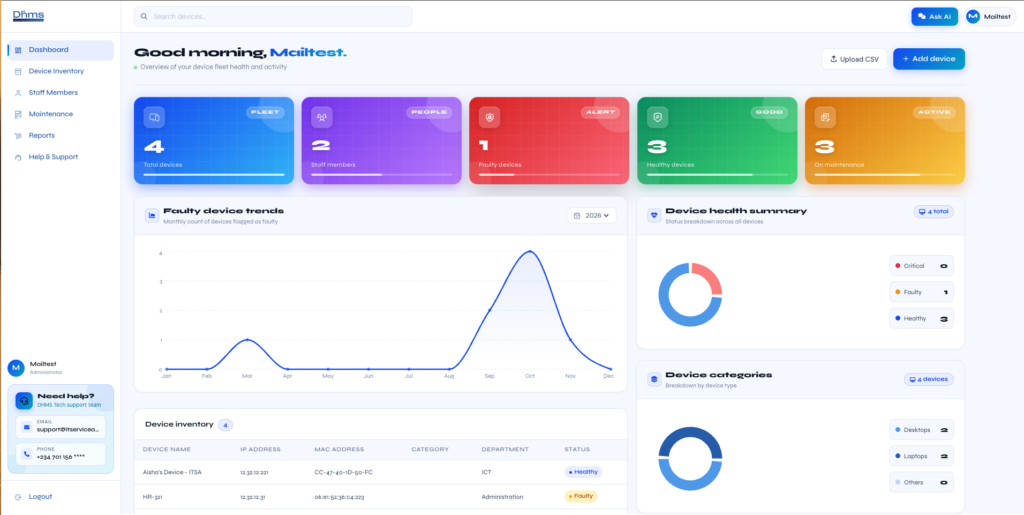Click the Staff members card
Image resolution: width=1024 pixels, height=515 pixels.
tap(381, 140)
